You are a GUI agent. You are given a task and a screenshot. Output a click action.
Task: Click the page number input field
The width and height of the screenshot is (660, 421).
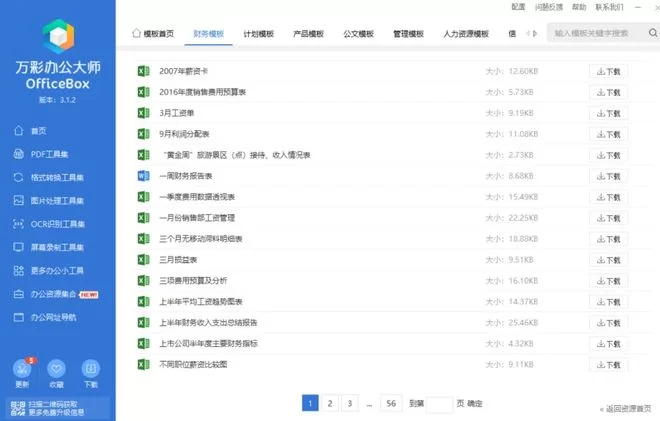point(439,404)
